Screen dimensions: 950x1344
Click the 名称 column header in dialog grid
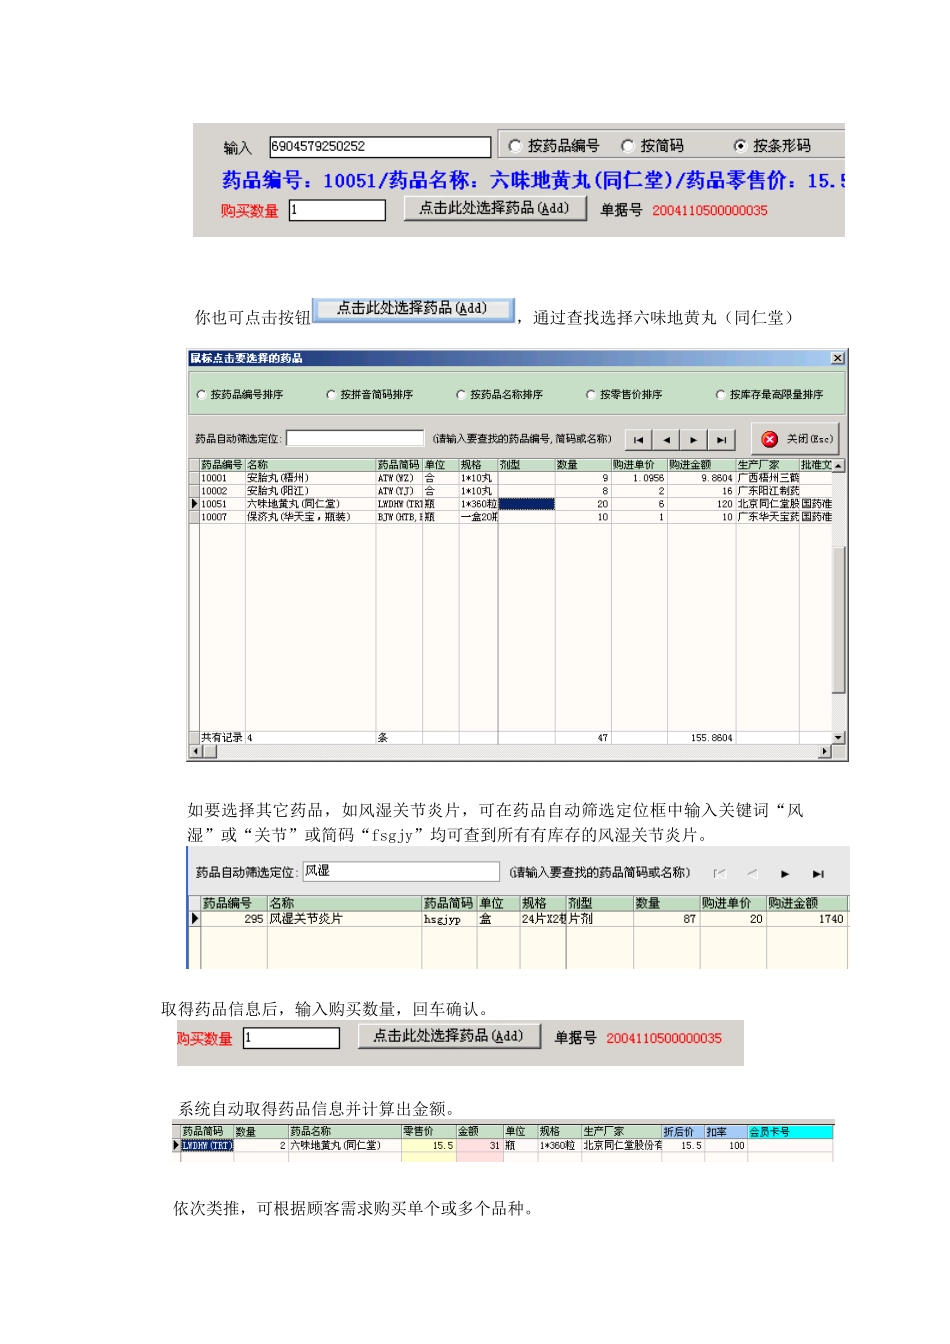coord(310,465)
